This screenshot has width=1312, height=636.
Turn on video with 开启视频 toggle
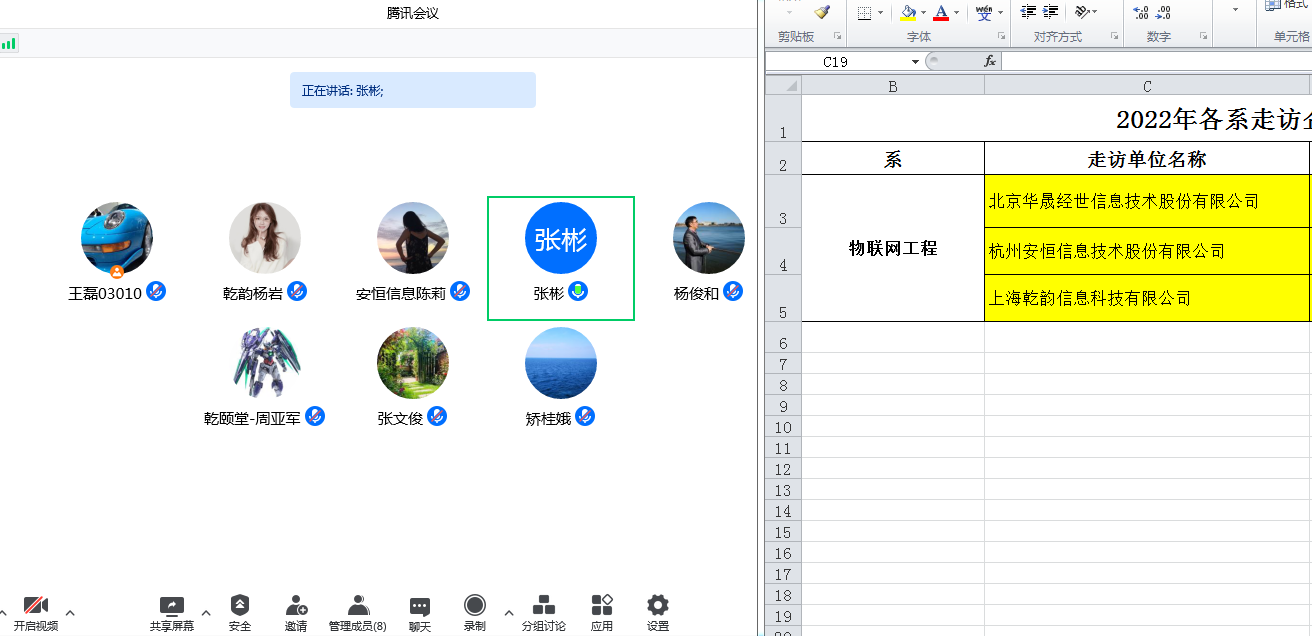(36, 606)
